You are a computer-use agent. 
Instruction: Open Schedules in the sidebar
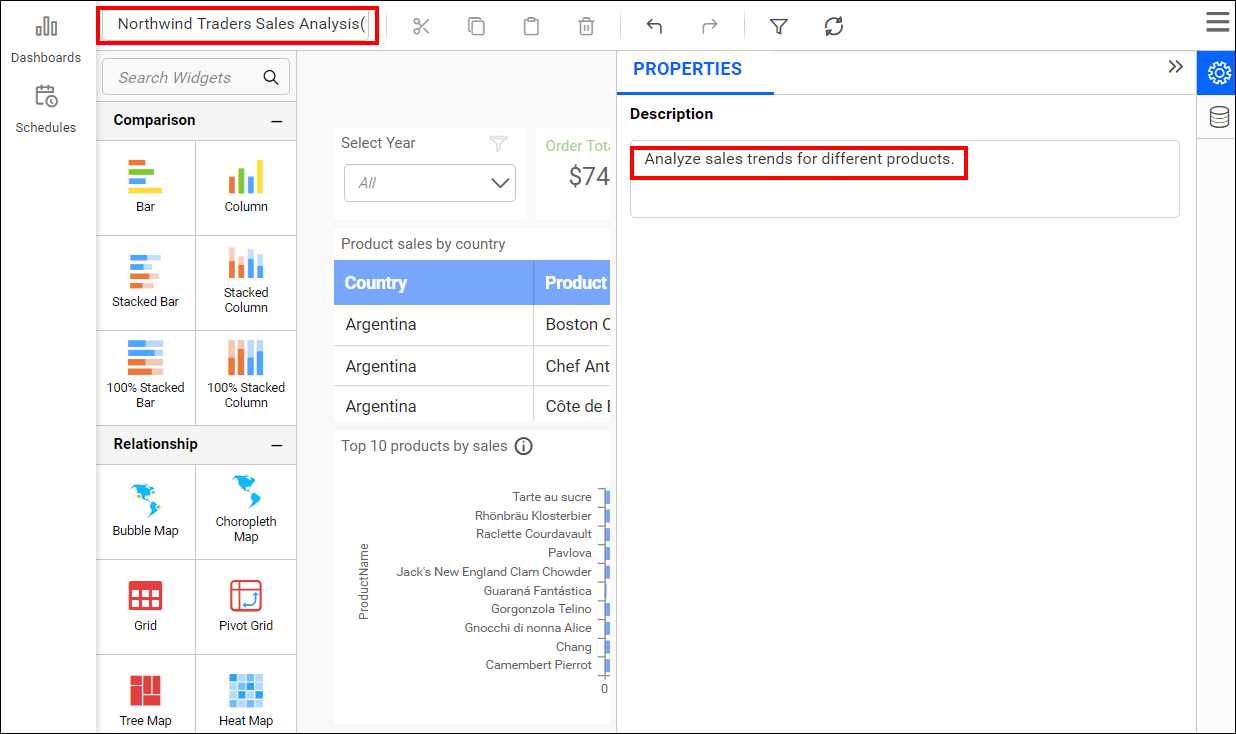point(46,109)
